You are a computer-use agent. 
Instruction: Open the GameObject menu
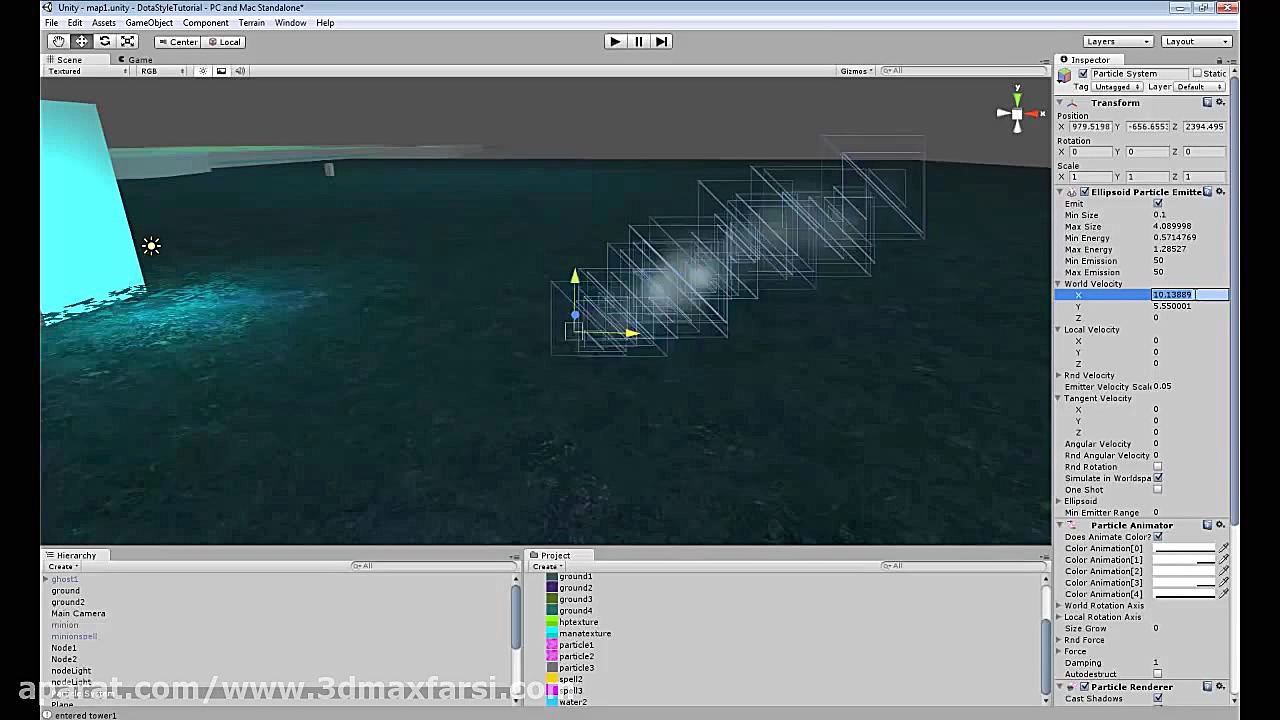click(x=149, y=22)
